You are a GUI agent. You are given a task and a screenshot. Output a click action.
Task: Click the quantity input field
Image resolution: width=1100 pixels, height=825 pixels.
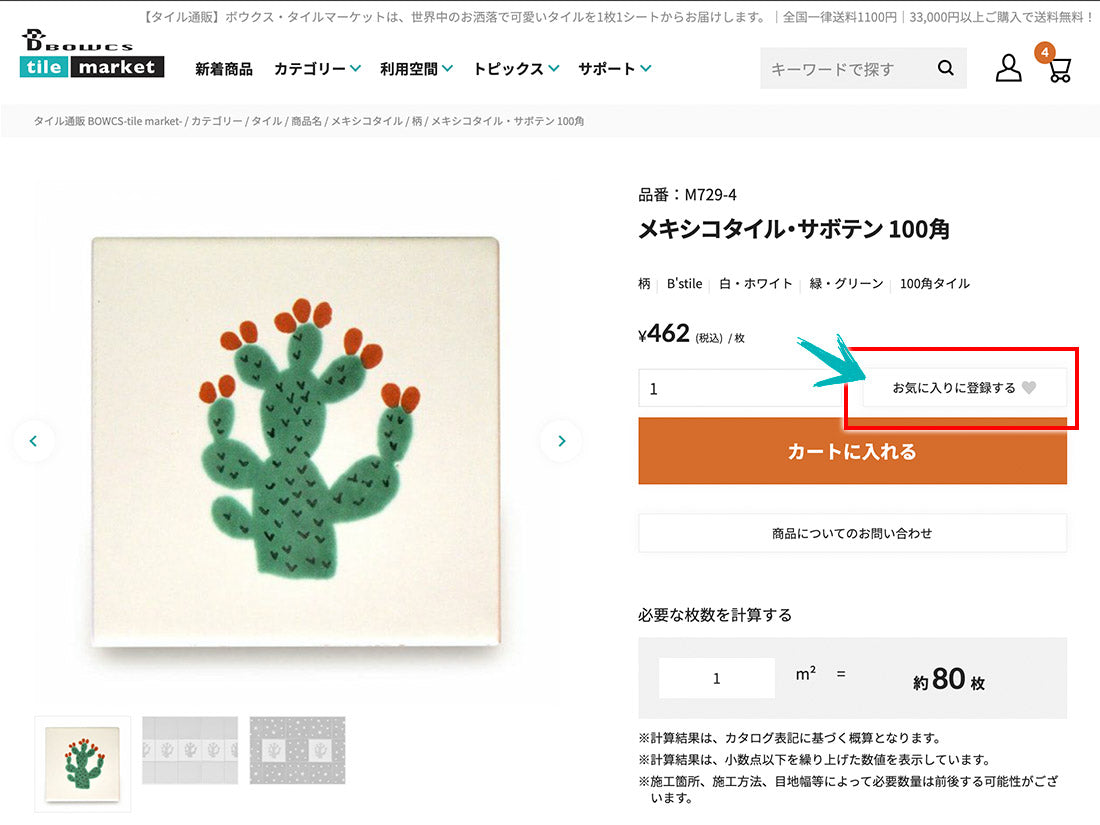tap(740, 388)
